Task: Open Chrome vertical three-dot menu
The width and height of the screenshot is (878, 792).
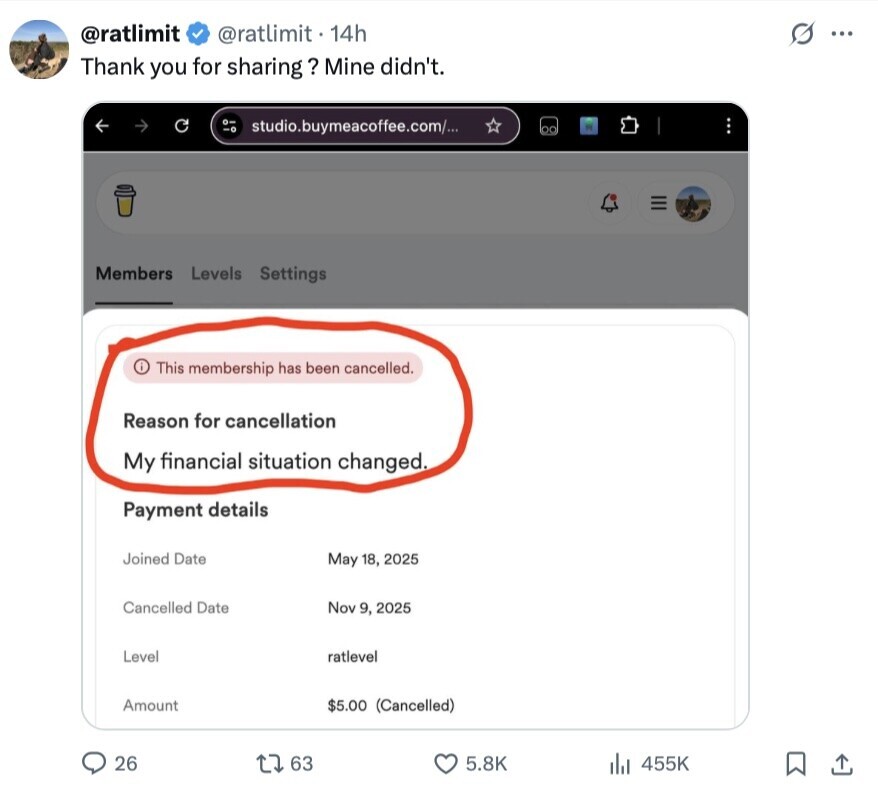Action: pos(728,126)
